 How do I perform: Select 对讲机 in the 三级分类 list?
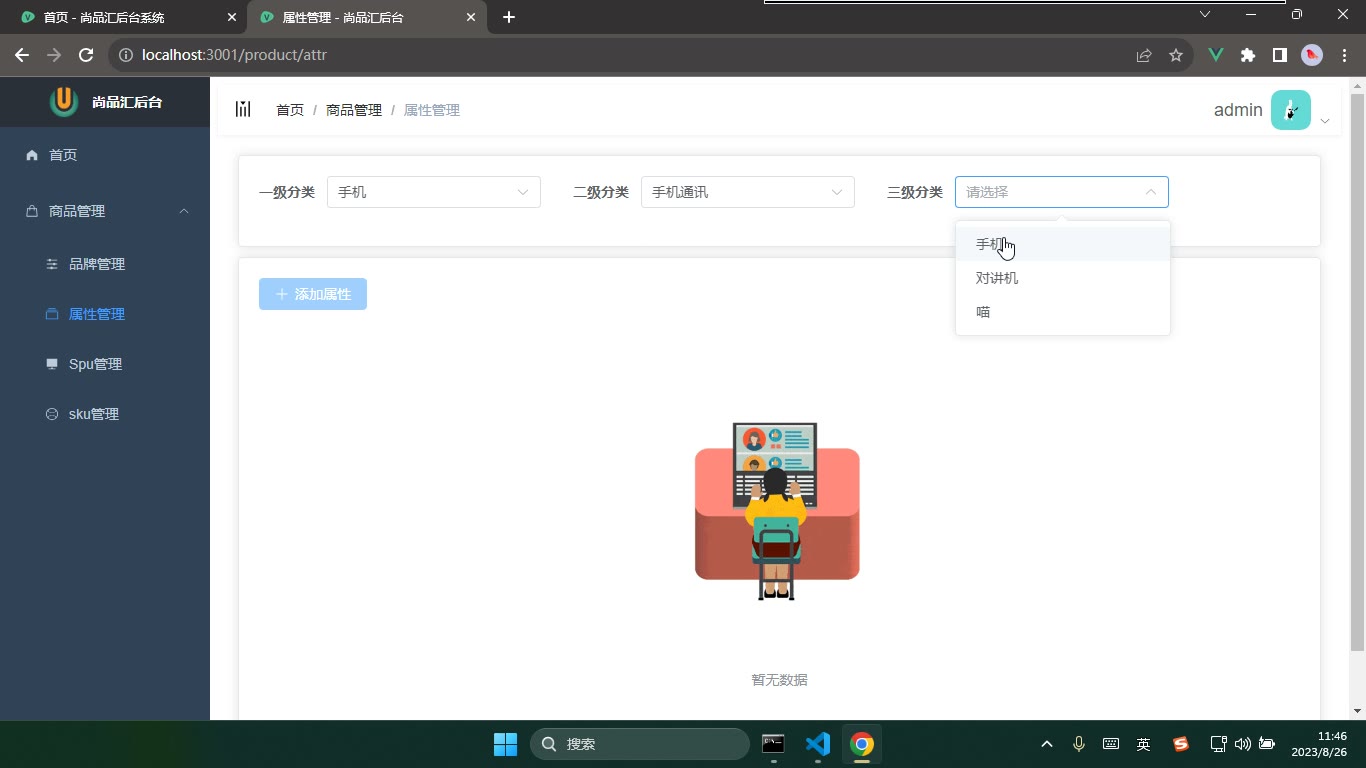click(1063, 278)
